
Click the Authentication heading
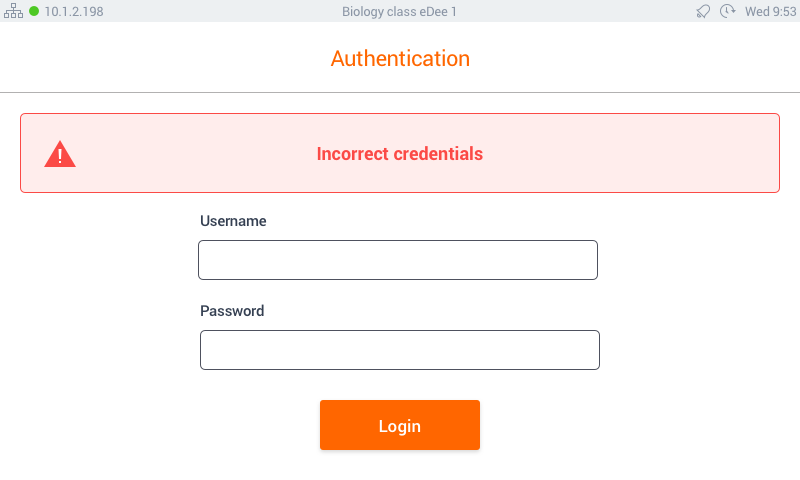[400, 59]
